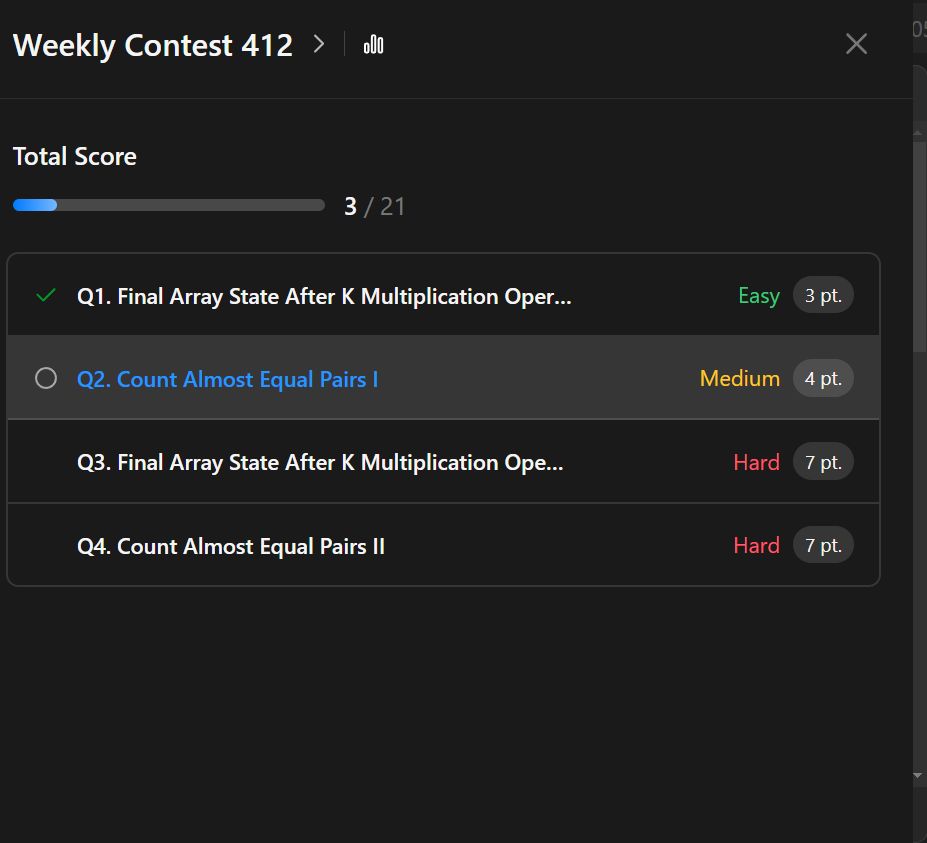The image size is (927, 843).
Task: Click the scrollbar down arrow
Action: (x=918, y=776)
